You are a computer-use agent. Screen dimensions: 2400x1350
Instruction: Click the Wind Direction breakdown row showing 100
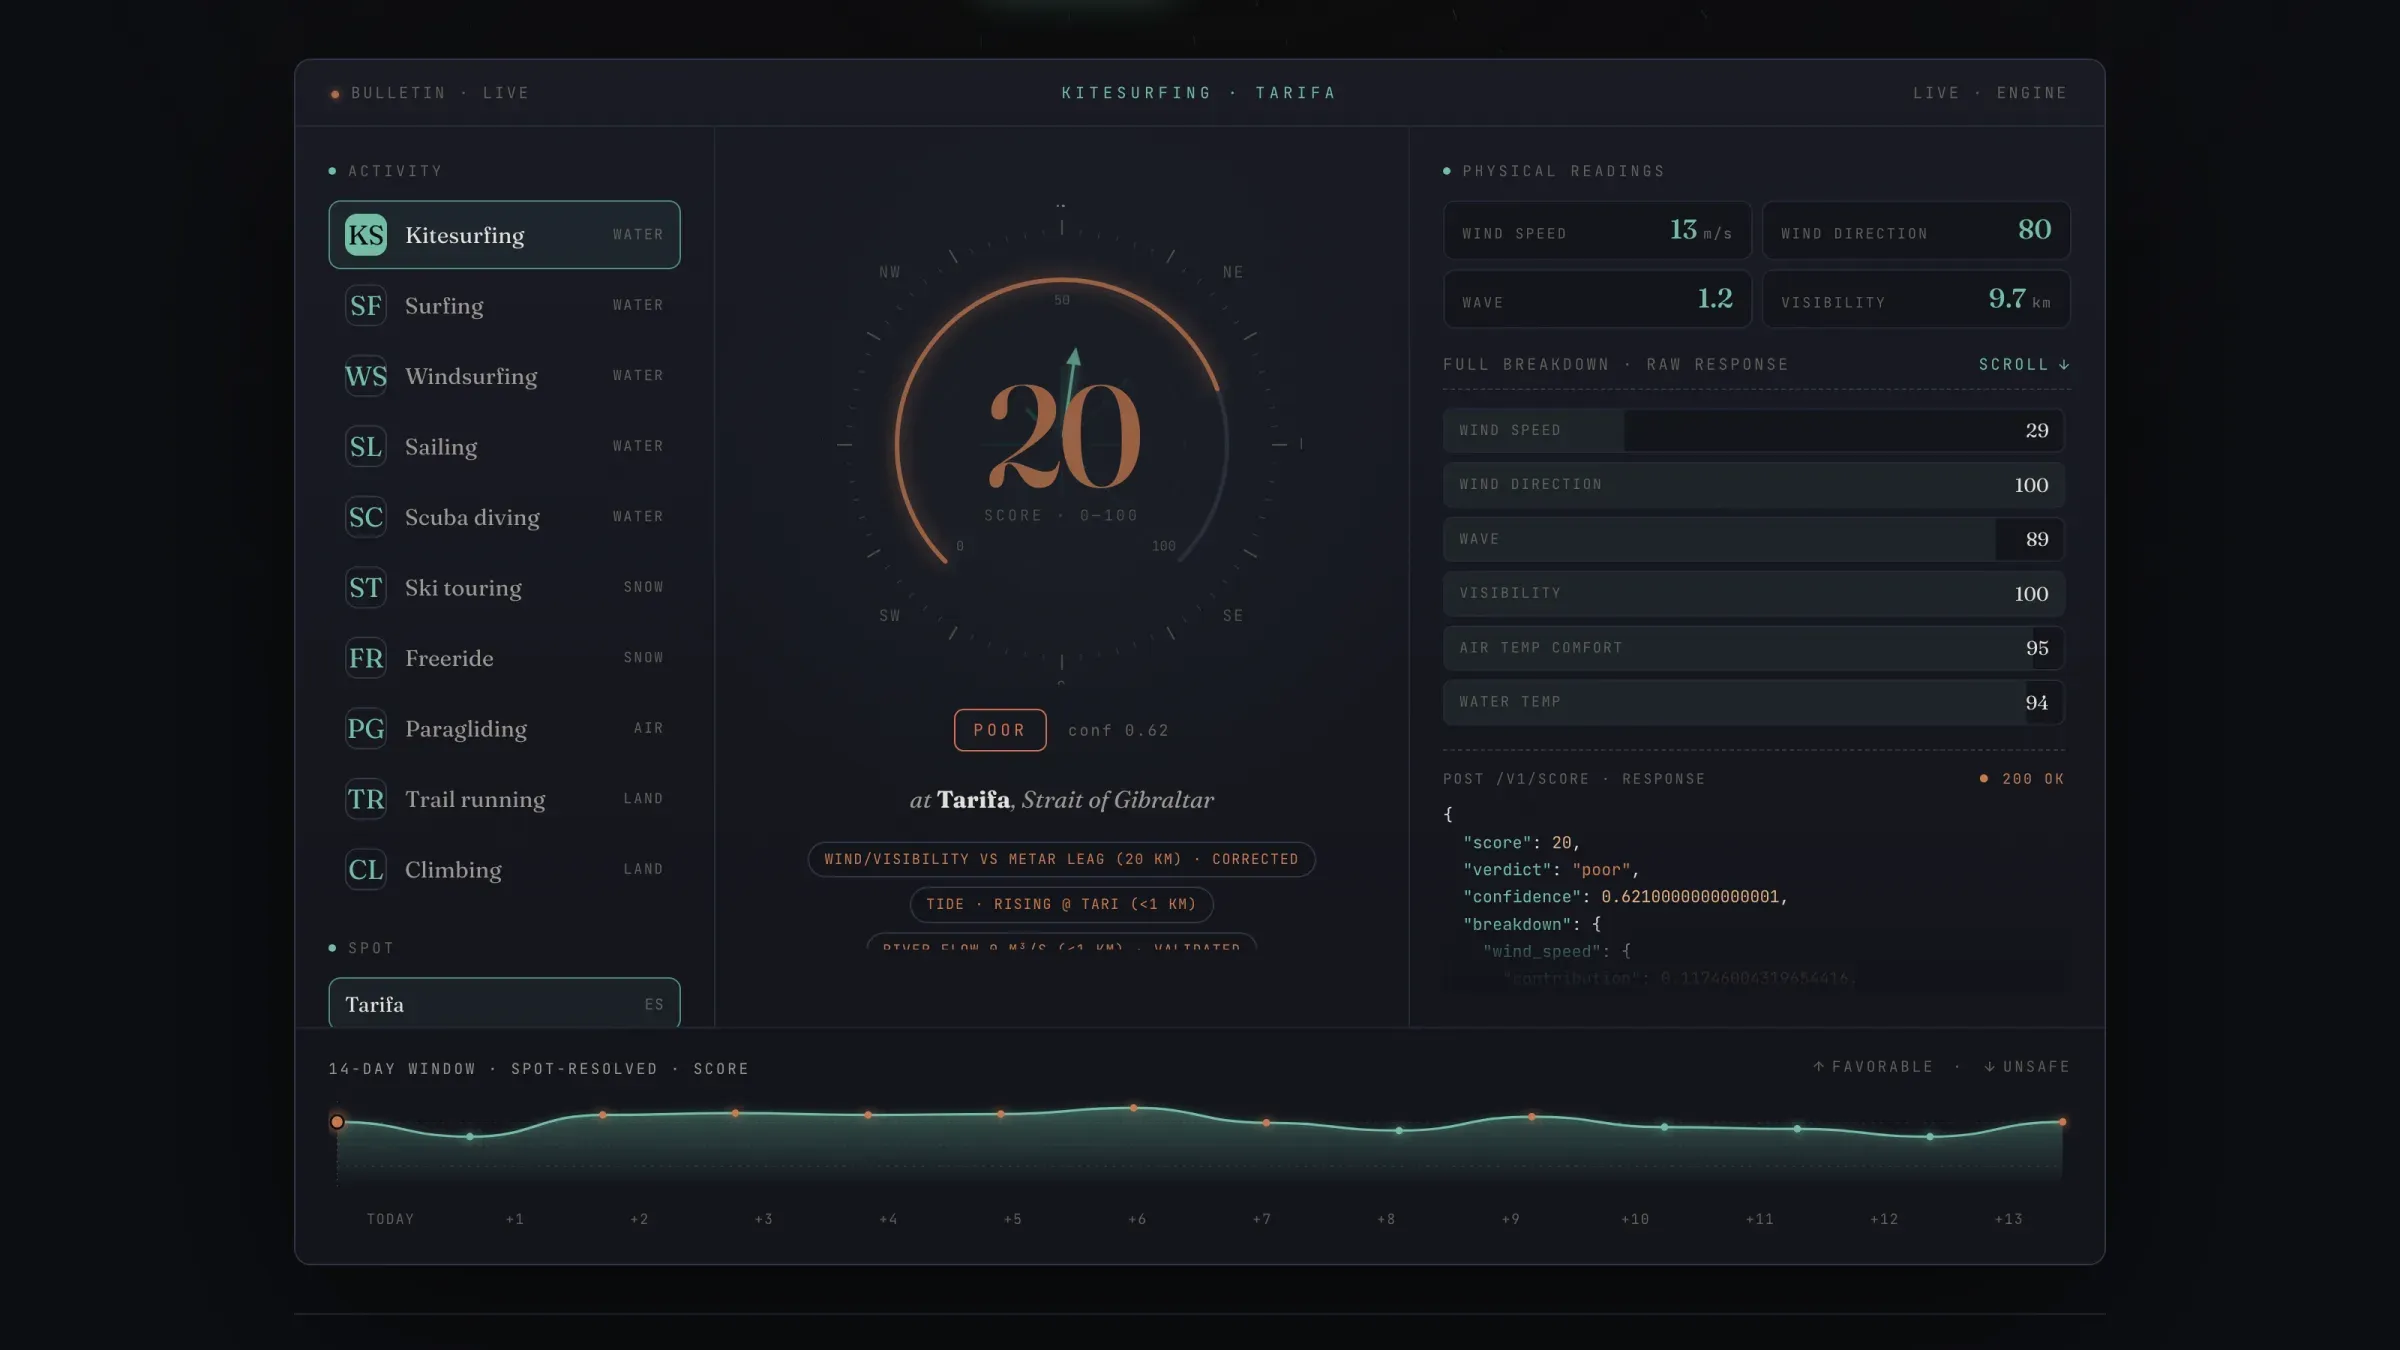coord(1753,484)
